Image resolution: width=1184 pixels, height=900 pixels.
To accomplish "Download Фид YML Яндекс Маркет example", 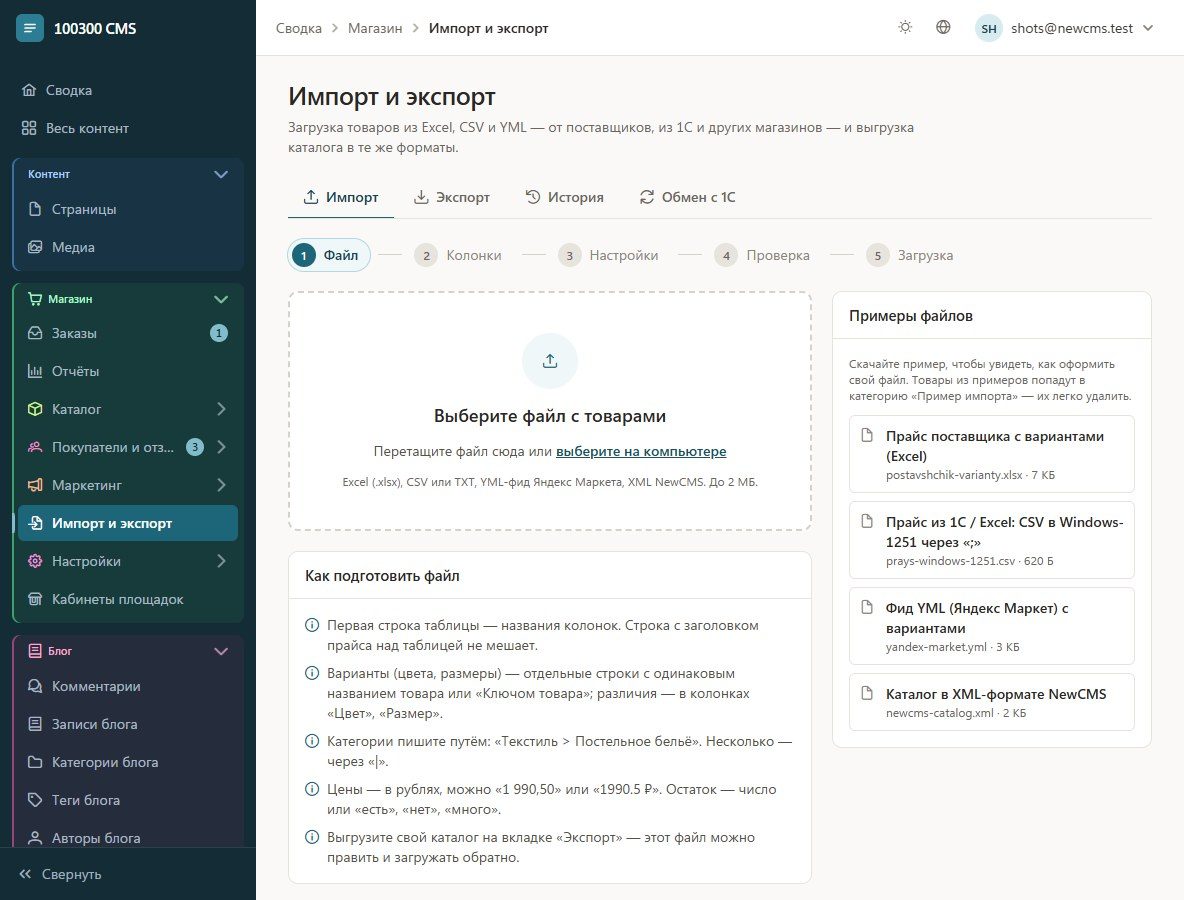I will (991, 626).
